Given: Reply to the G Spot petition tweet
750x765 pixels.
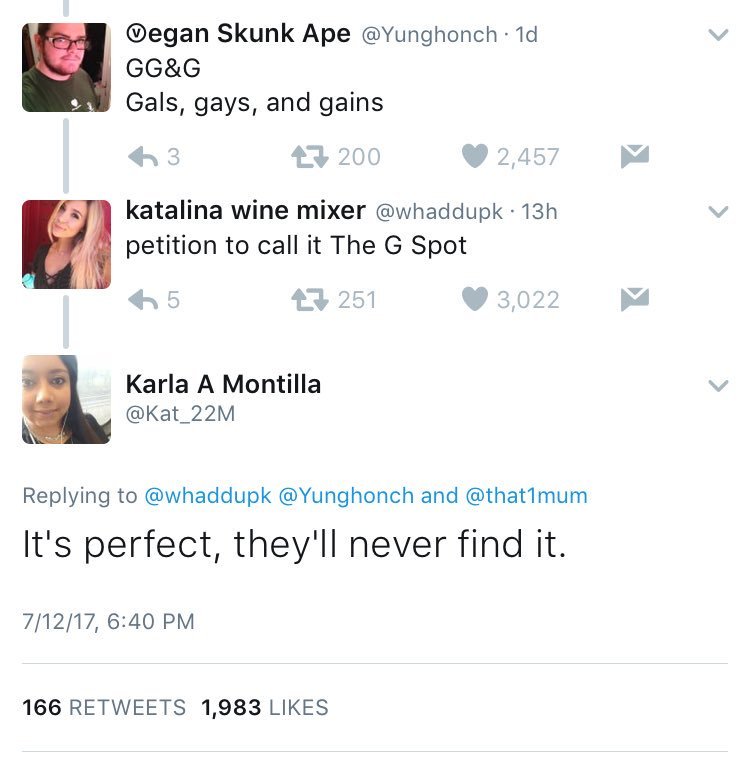Looking at the screenshot, I should [144, 299].
